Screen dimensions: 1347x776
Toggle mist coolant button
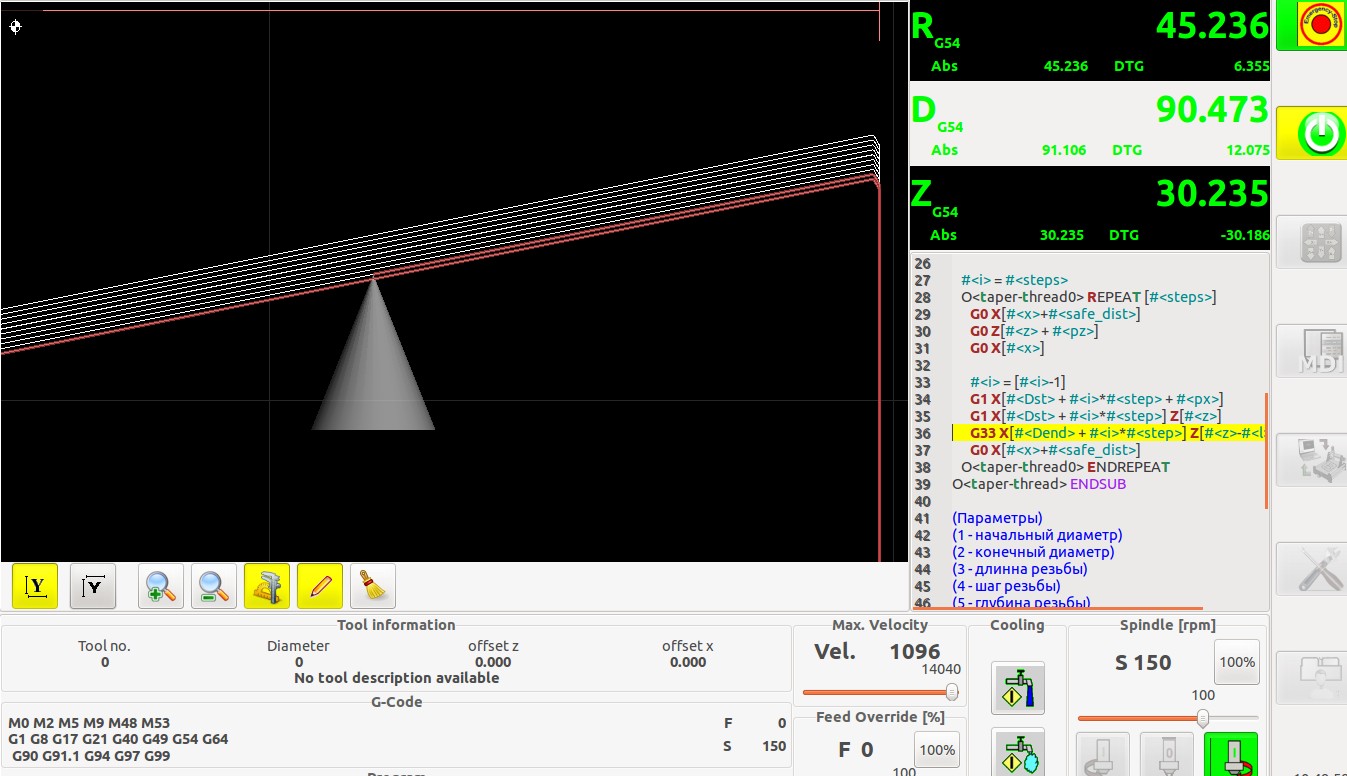1018,752
